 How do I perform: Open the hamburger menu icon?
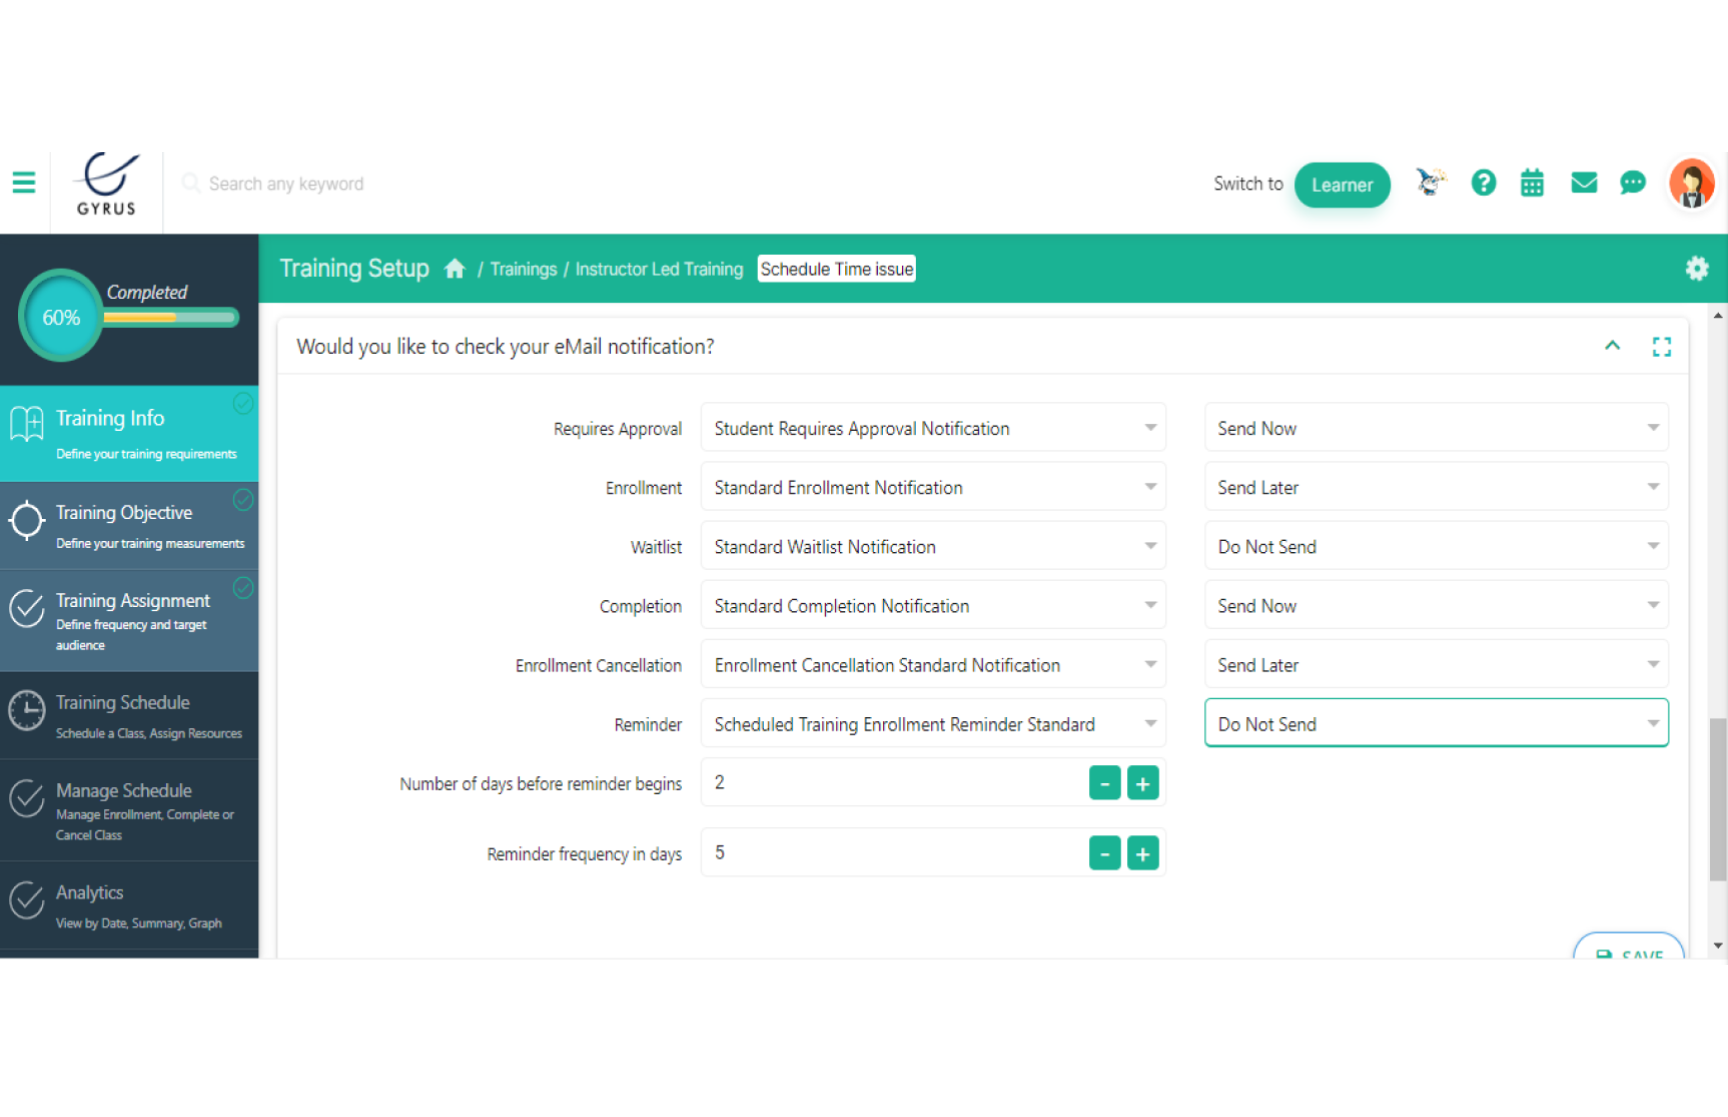point(24,182)
